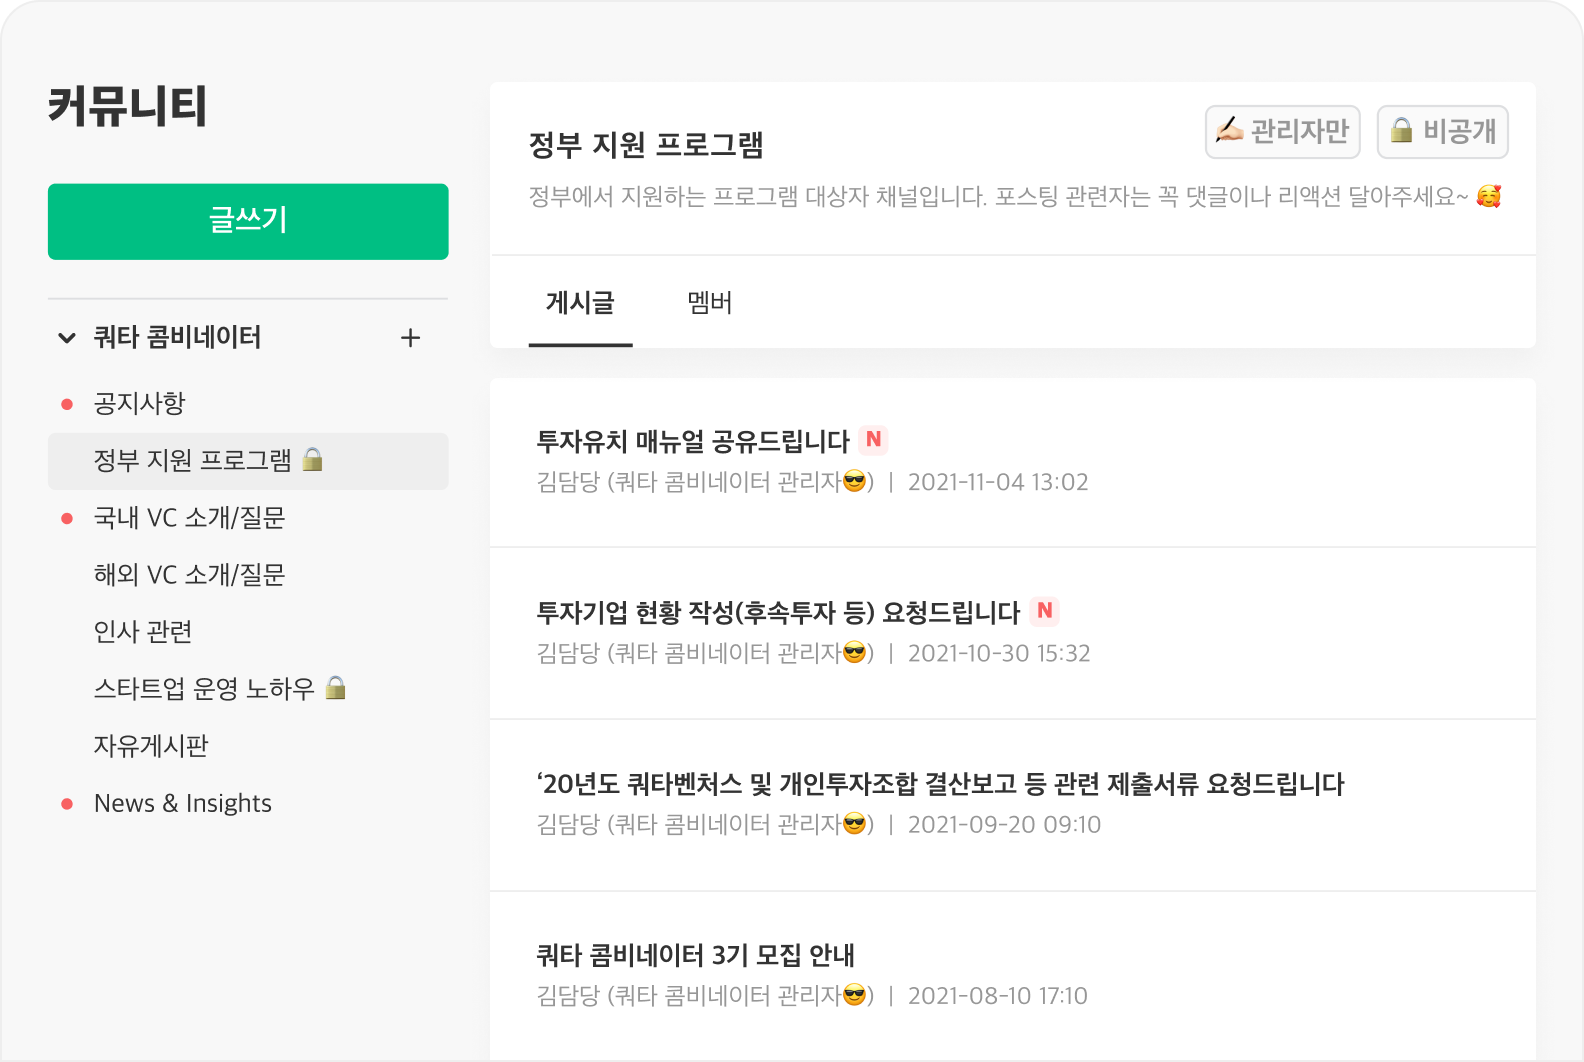Open the 해외 VC 소개/질문 channel
Screen dimensions: 1584x1062
(189, 575)
